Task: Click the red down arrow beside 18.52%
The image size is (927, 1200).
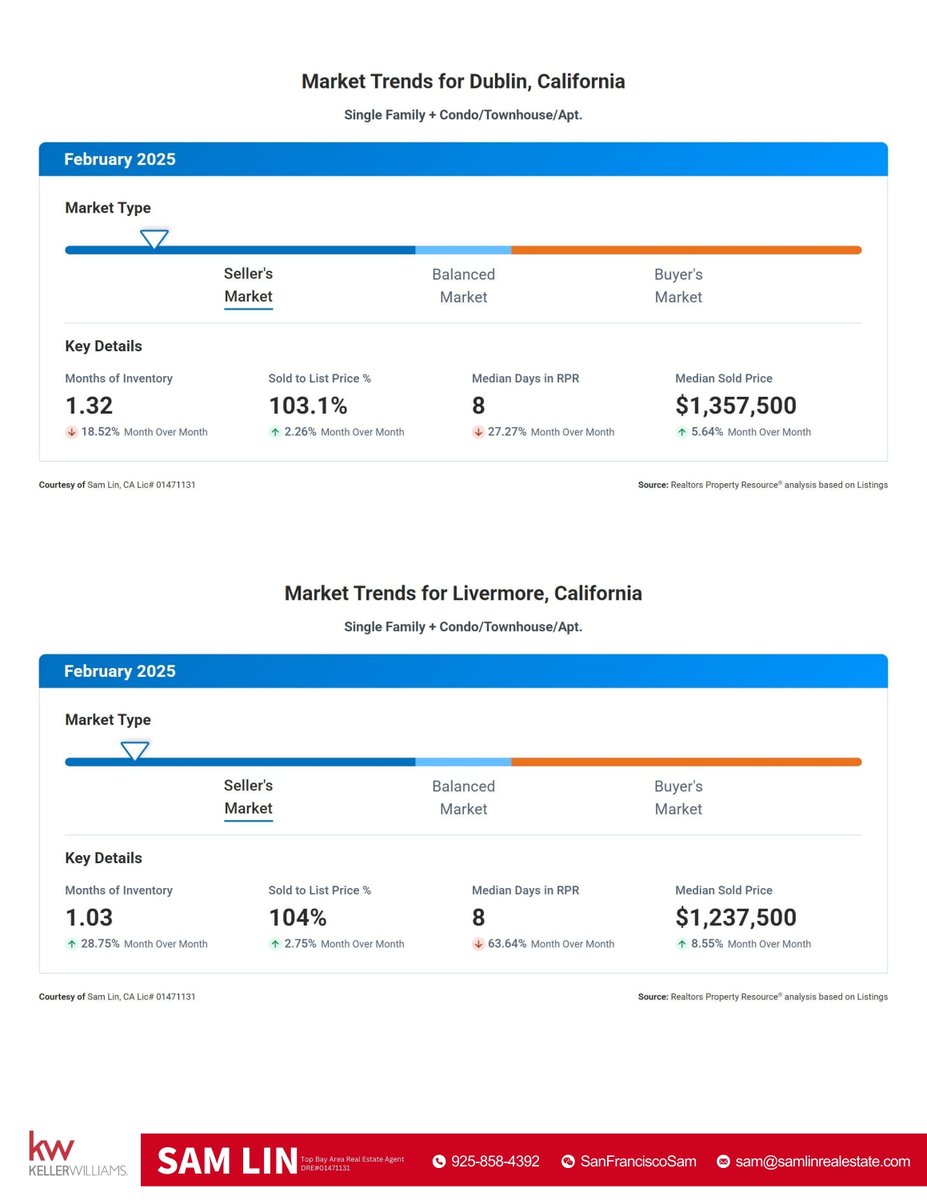Action: point(70,432)
